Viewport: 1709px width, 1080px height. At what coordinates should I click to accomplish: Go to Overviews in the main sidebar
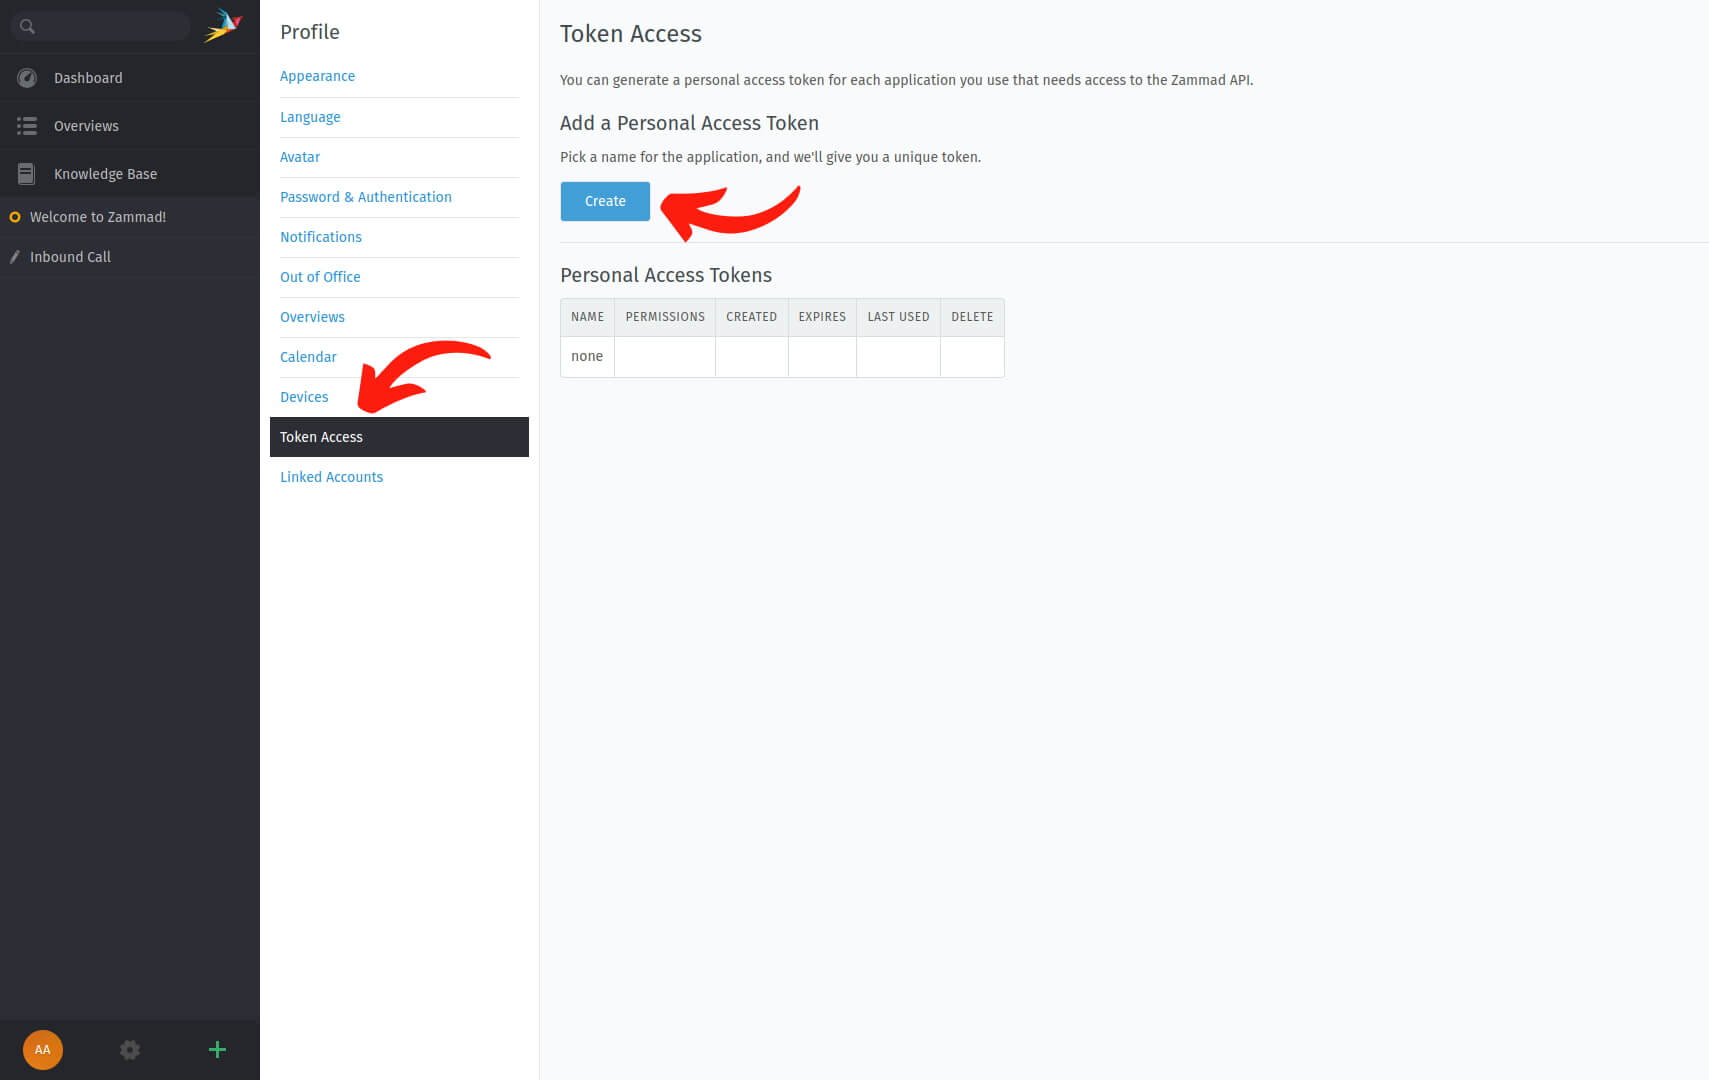tap(130, 126)
